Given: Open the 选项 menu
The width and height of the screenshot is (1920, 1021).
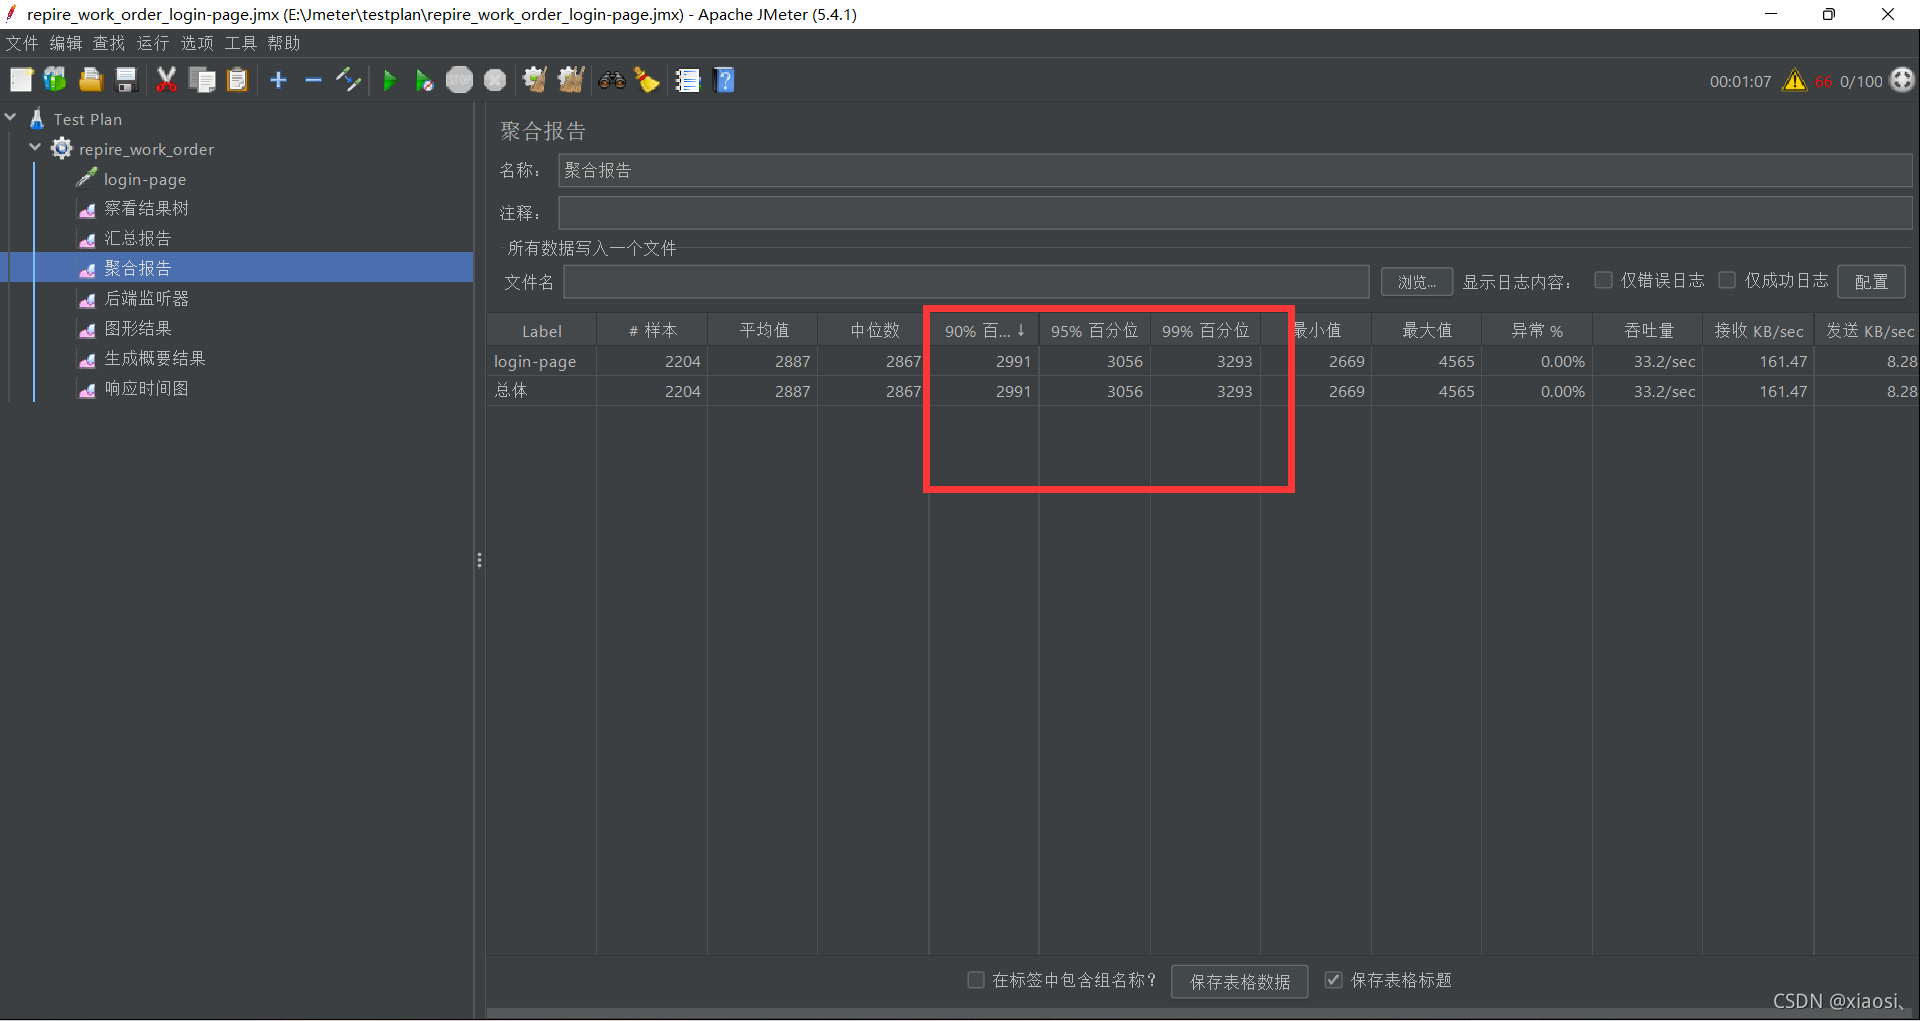Looking at the screenshot, I should [x=197, y=43].
